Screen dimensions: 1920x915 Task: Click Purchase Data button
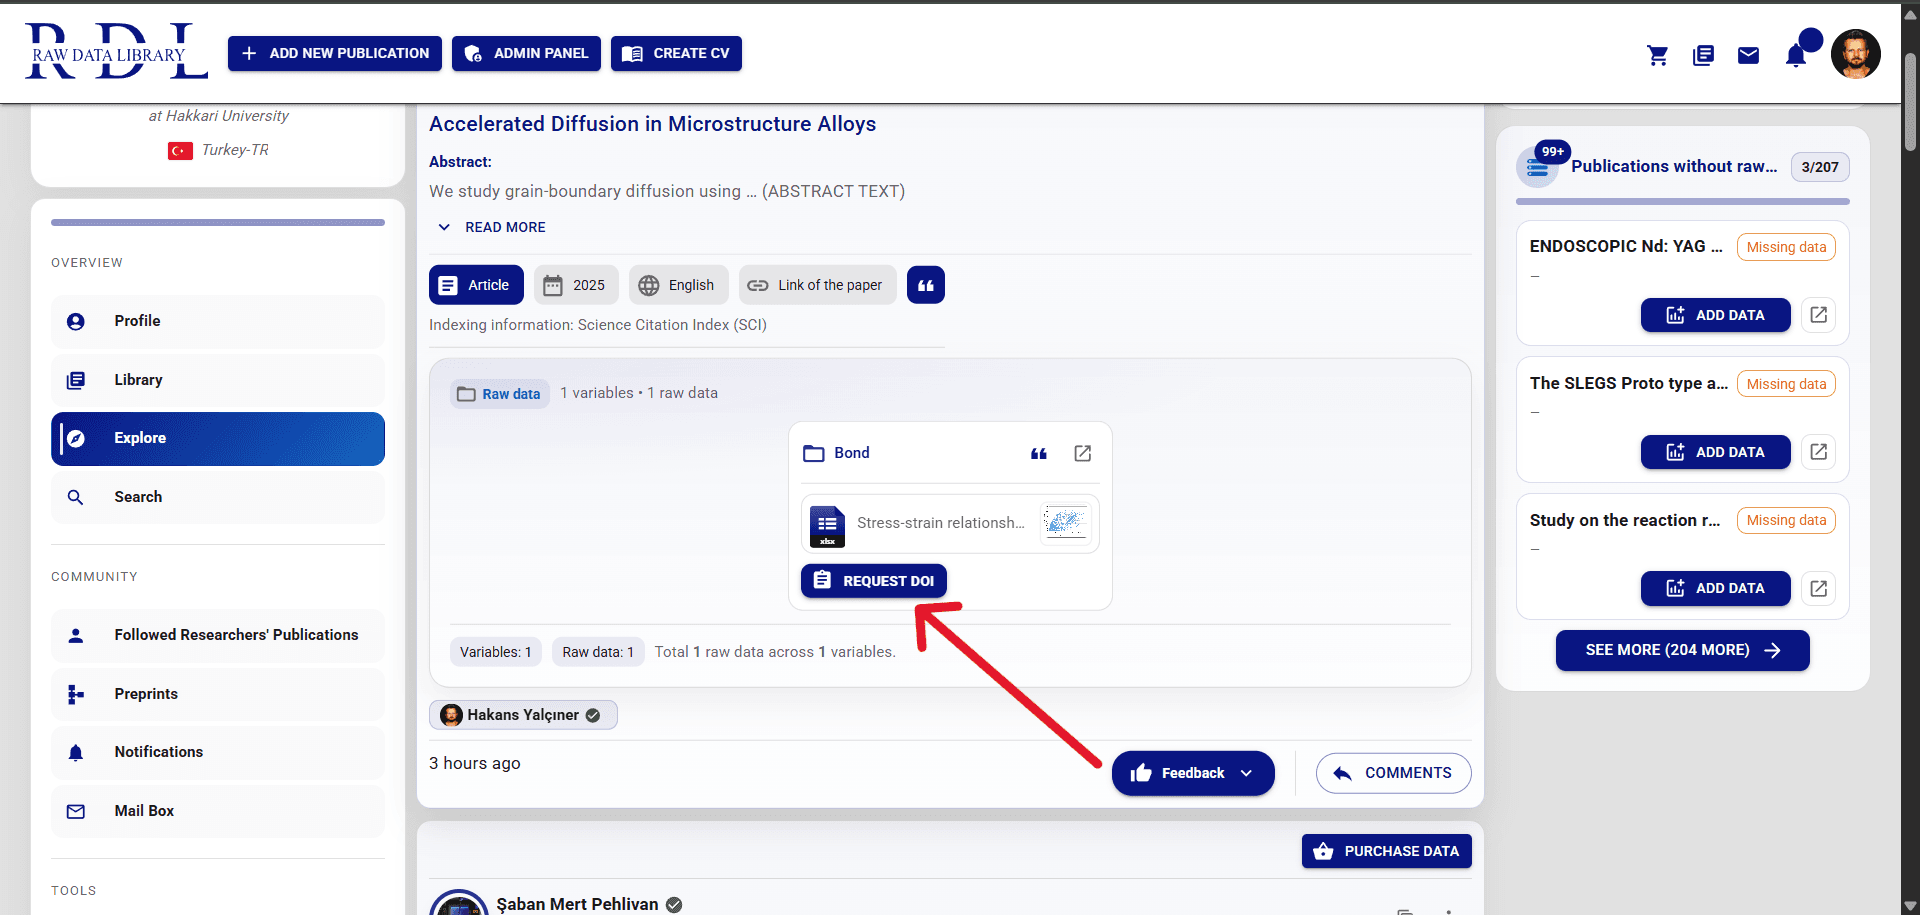point(1386,851)
